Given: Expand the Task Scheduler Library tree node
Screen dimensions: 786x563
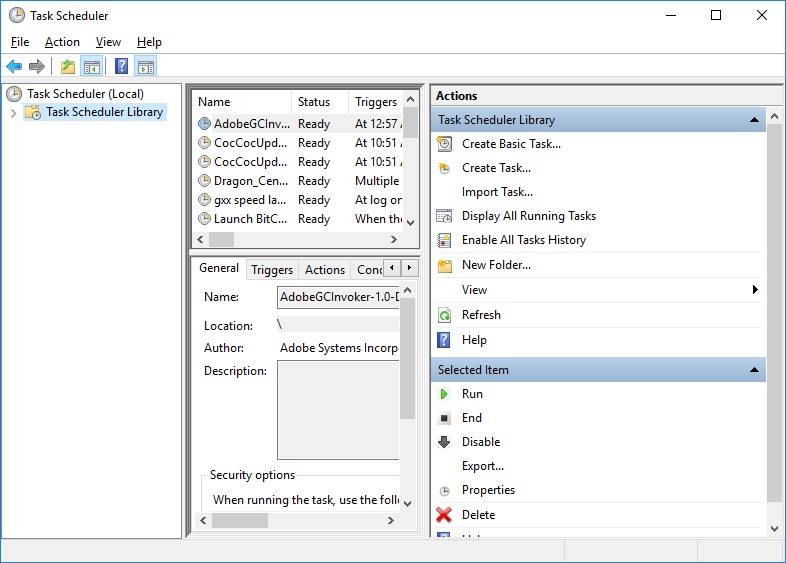Looking at the screenshot, I should point(14,113).
